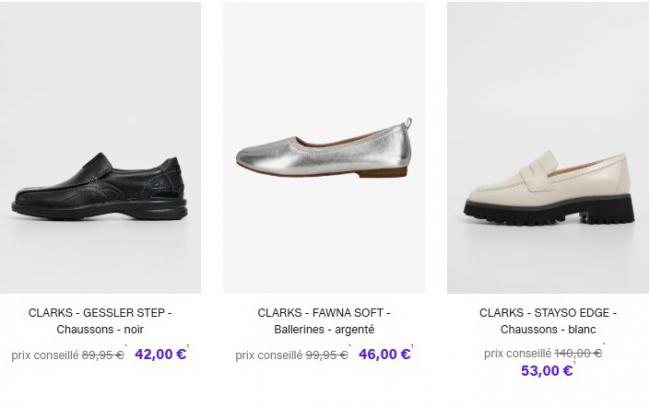Viewport: 650px width, 407px height.
Task: Click the CLARKS - FAWNA SOFT product title
Action: [x=323, y=313]
